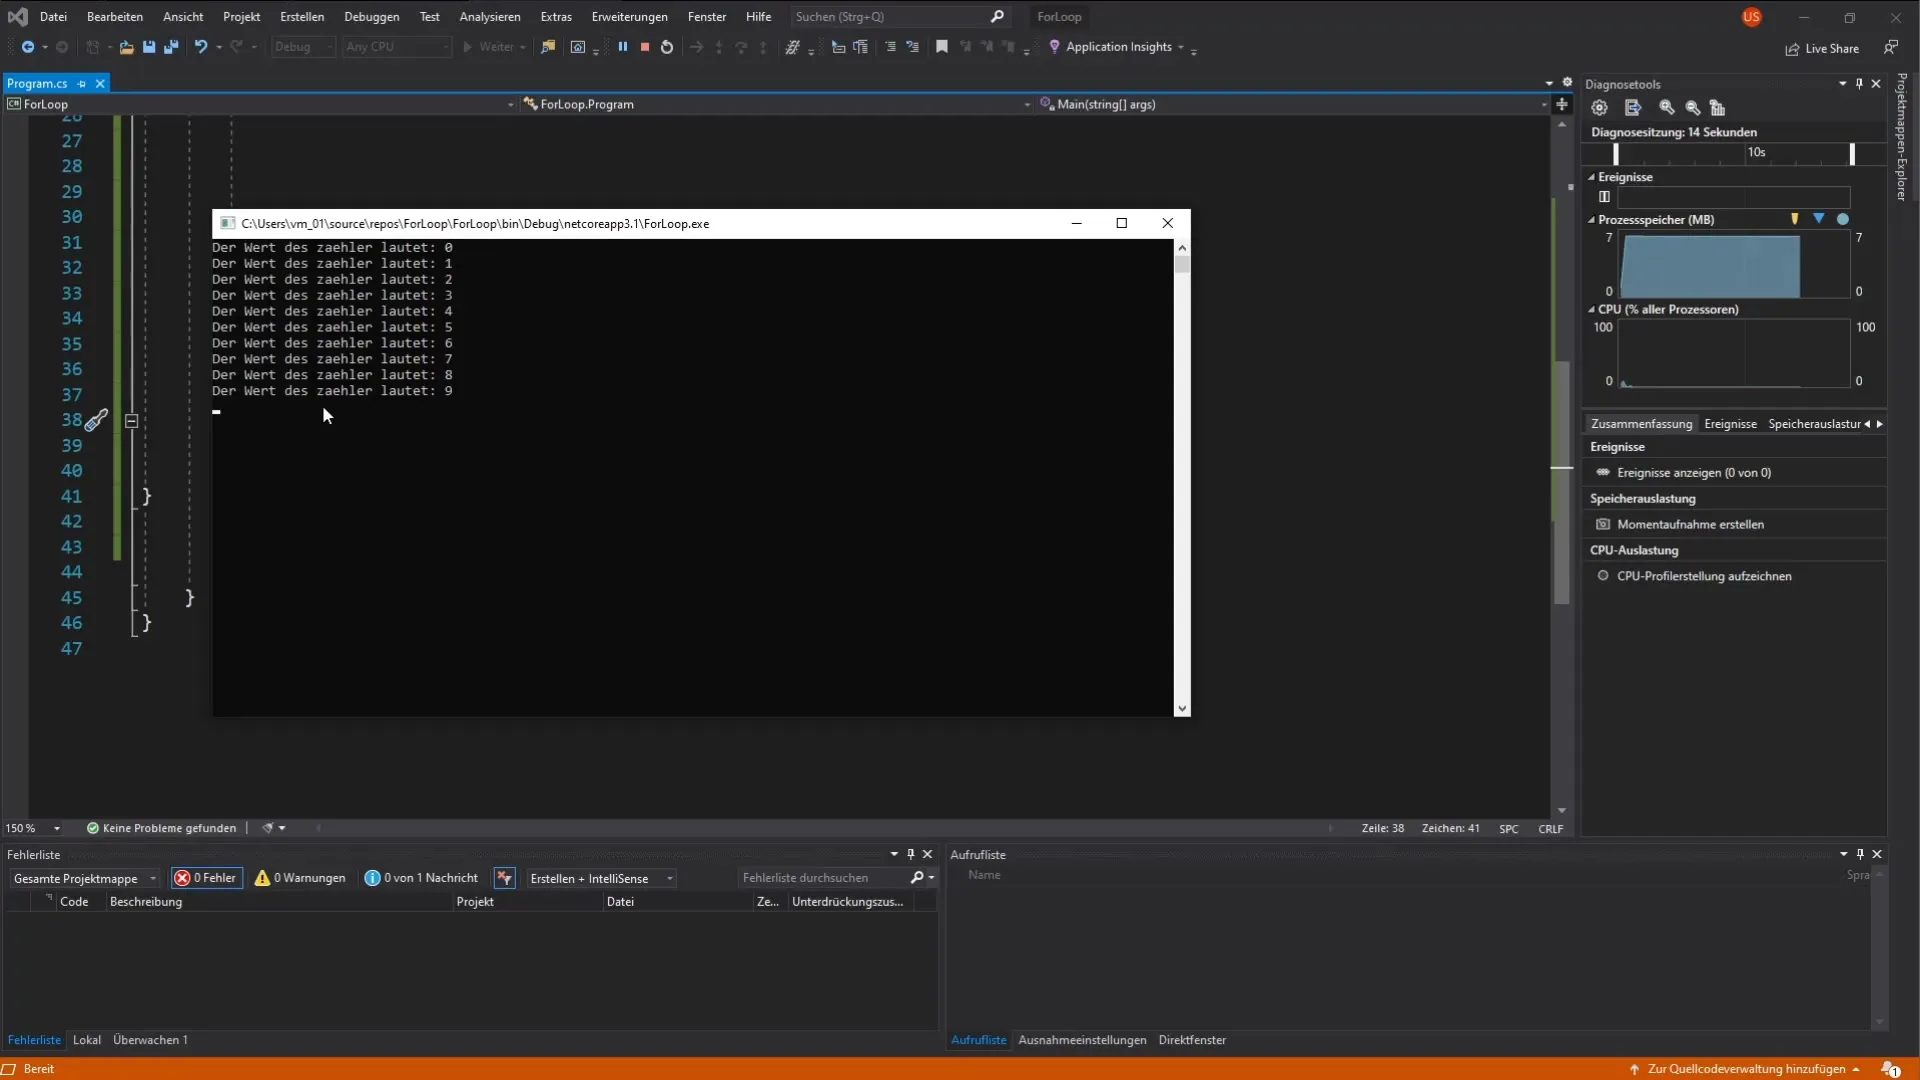1920x1080 pixels.
Task: Pin the Fehlerliste panel
Action: [x=910, y=855]
